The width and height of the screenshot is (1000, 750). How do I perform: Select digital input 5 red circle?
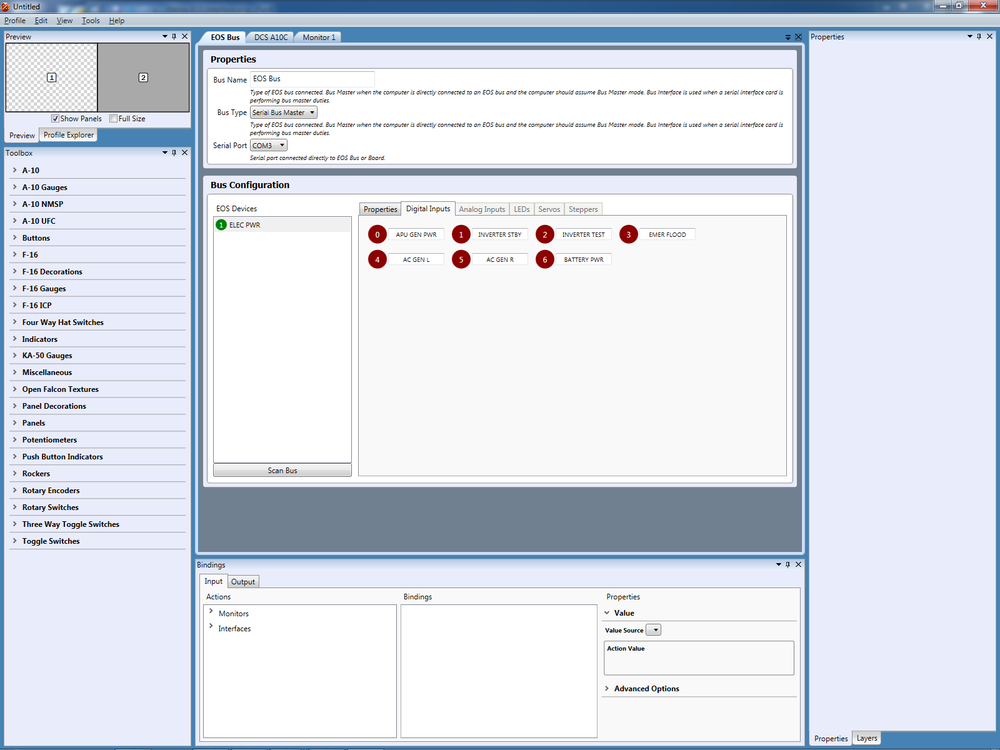pos(461,260)
